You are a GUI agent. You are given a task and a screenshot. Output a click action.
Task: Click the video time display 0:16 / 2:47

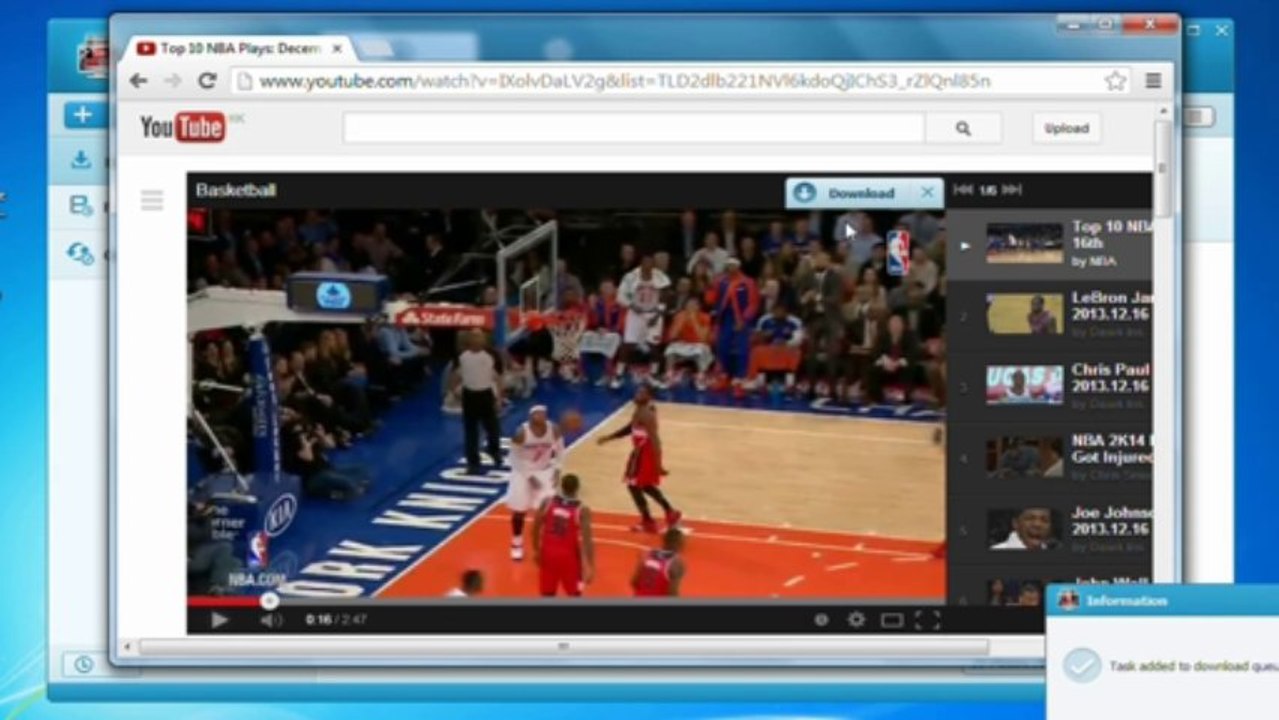click(336, 620)
